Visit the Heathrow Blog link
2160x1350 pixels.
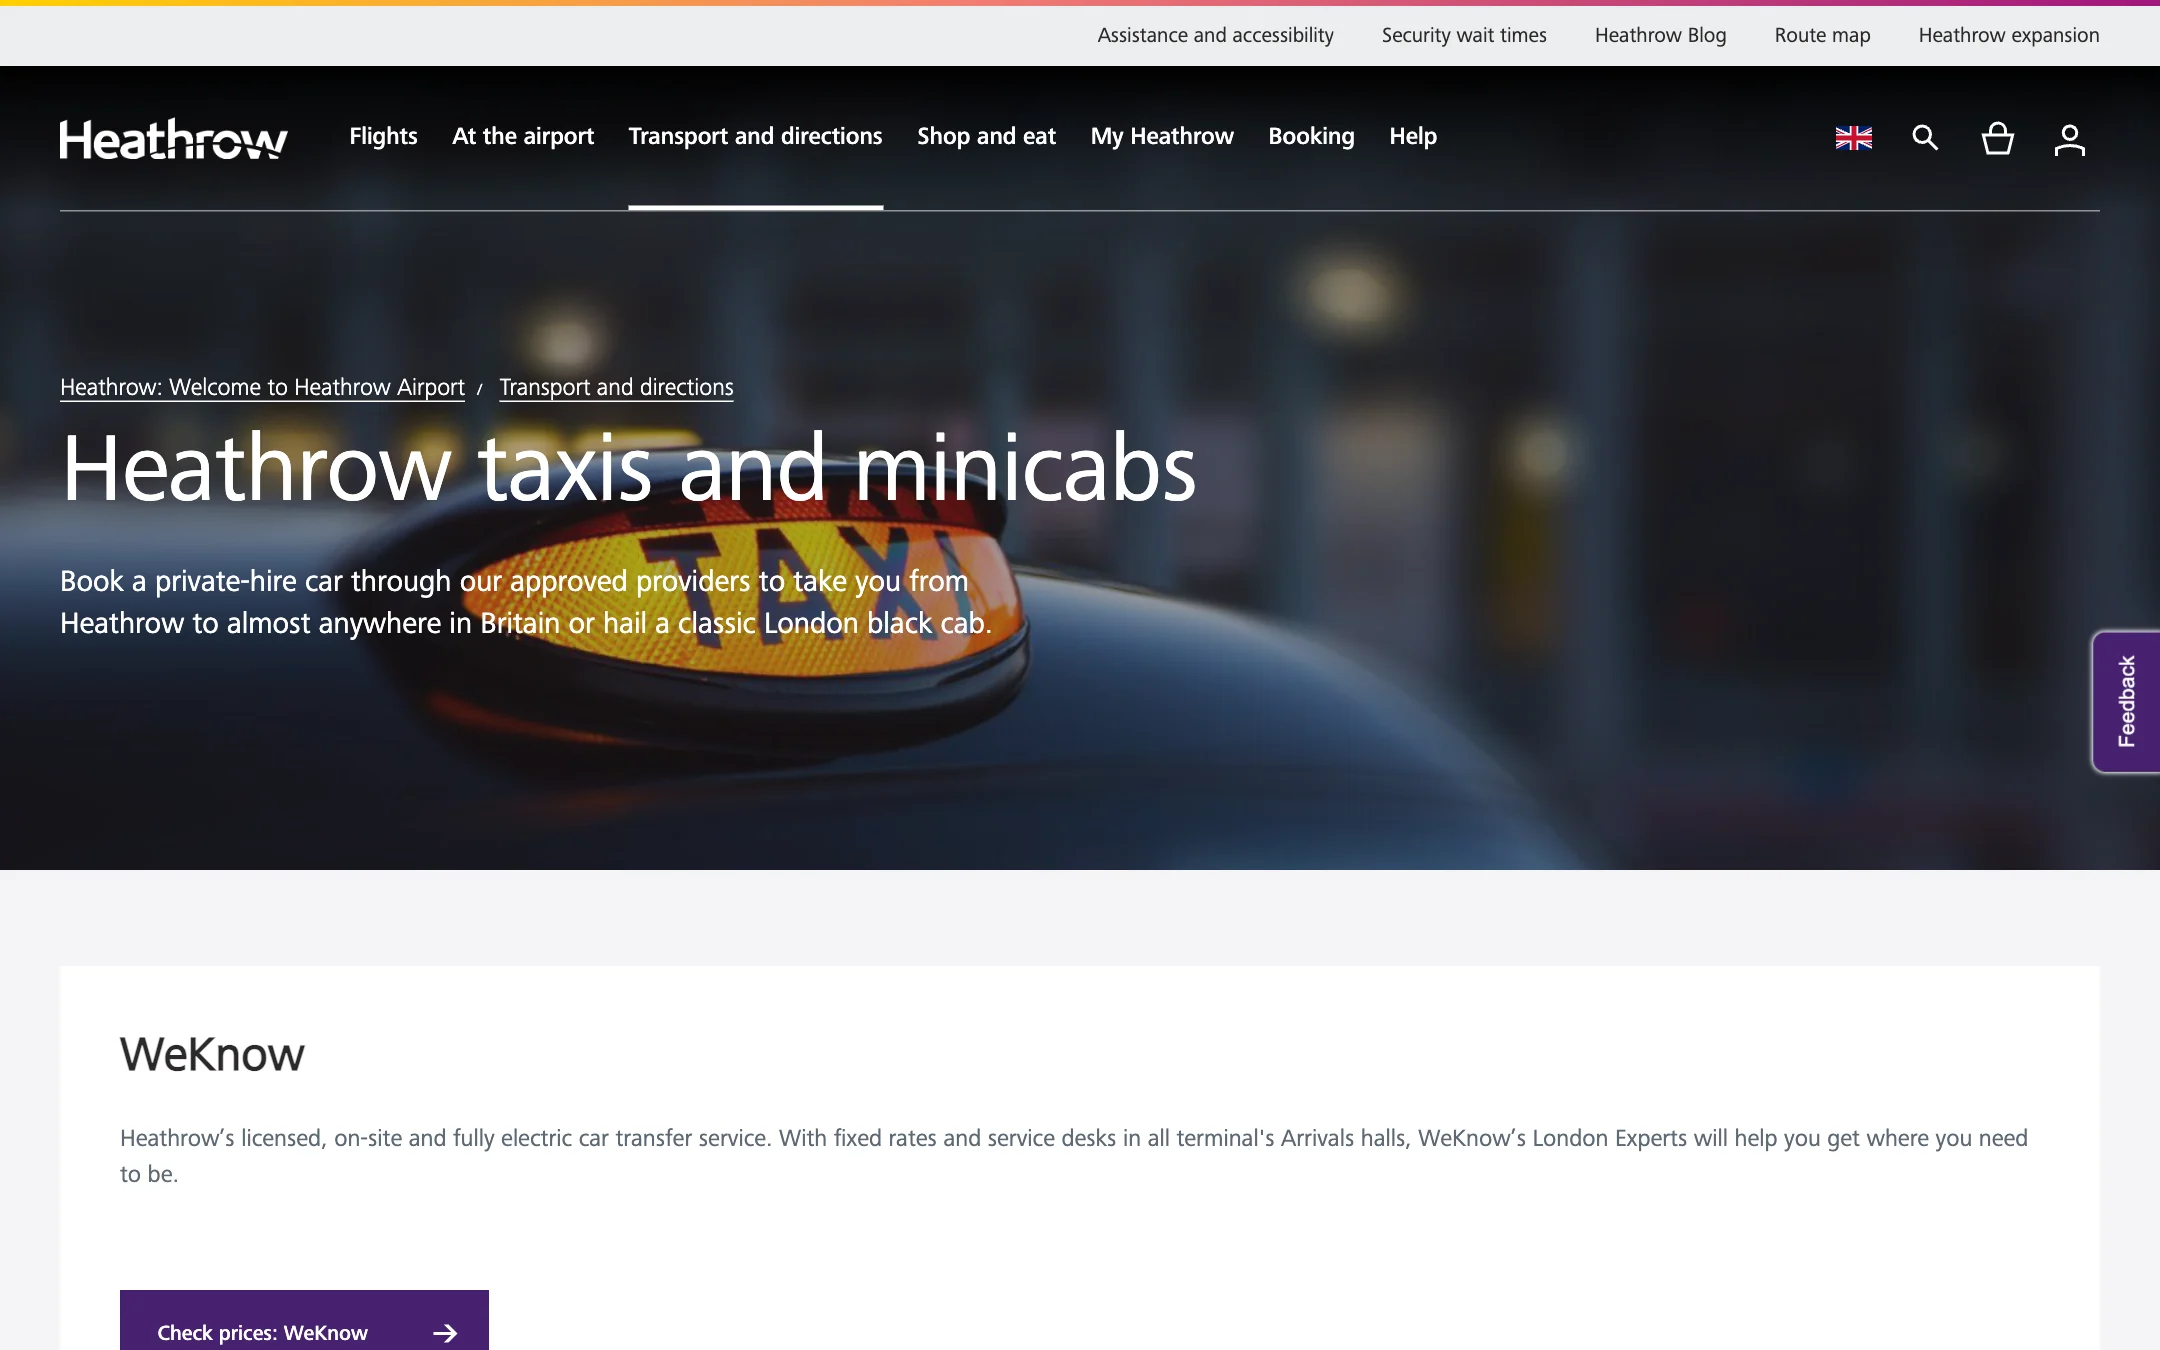tap(1660, 35)
